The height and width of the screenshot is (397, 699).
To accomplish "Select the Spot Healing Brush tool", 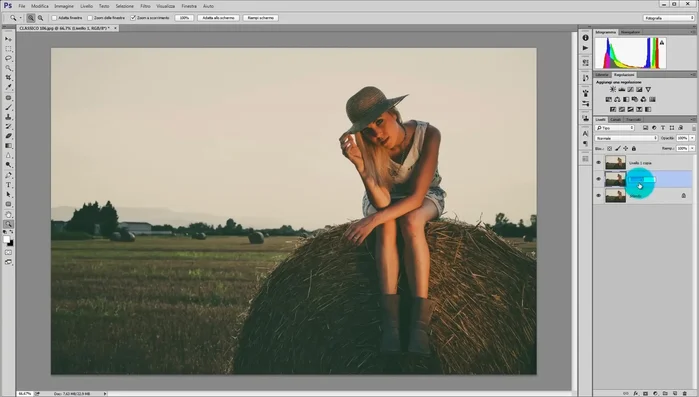I will pos(8,98).
